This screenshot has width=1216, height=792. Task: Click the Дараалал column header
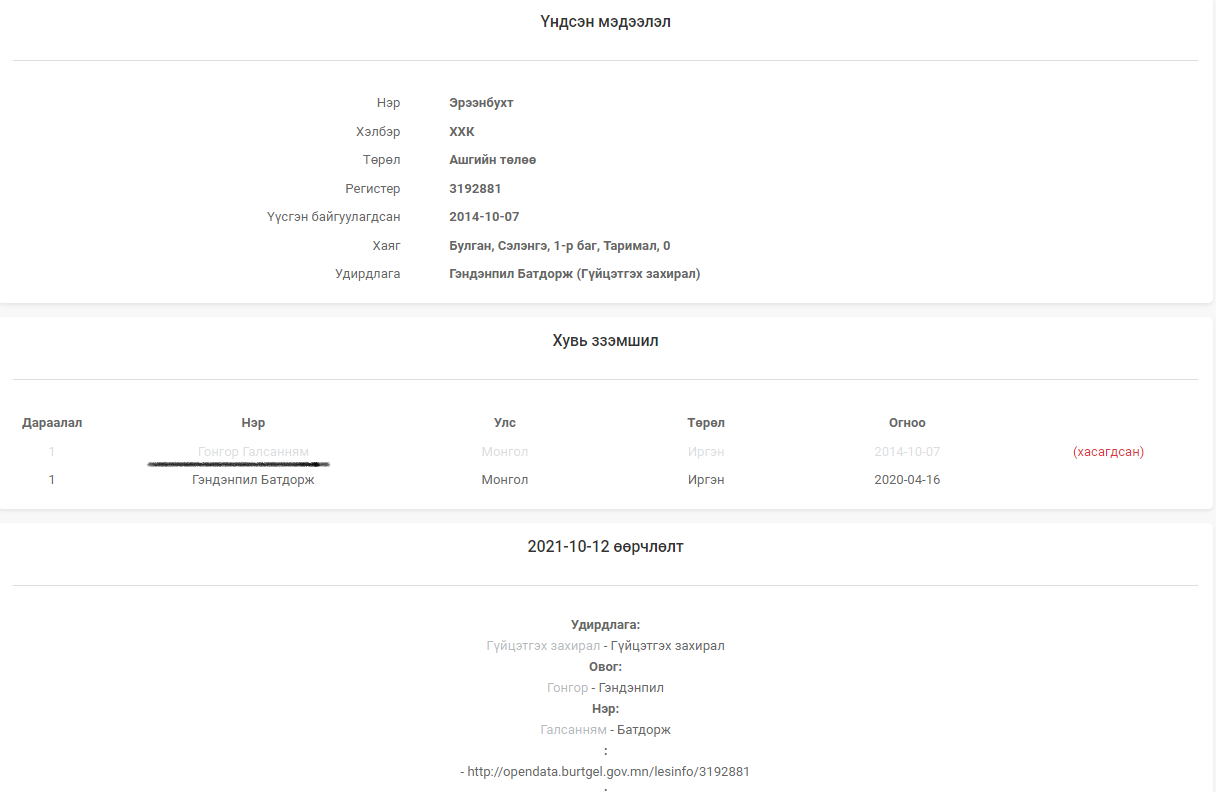52,423
